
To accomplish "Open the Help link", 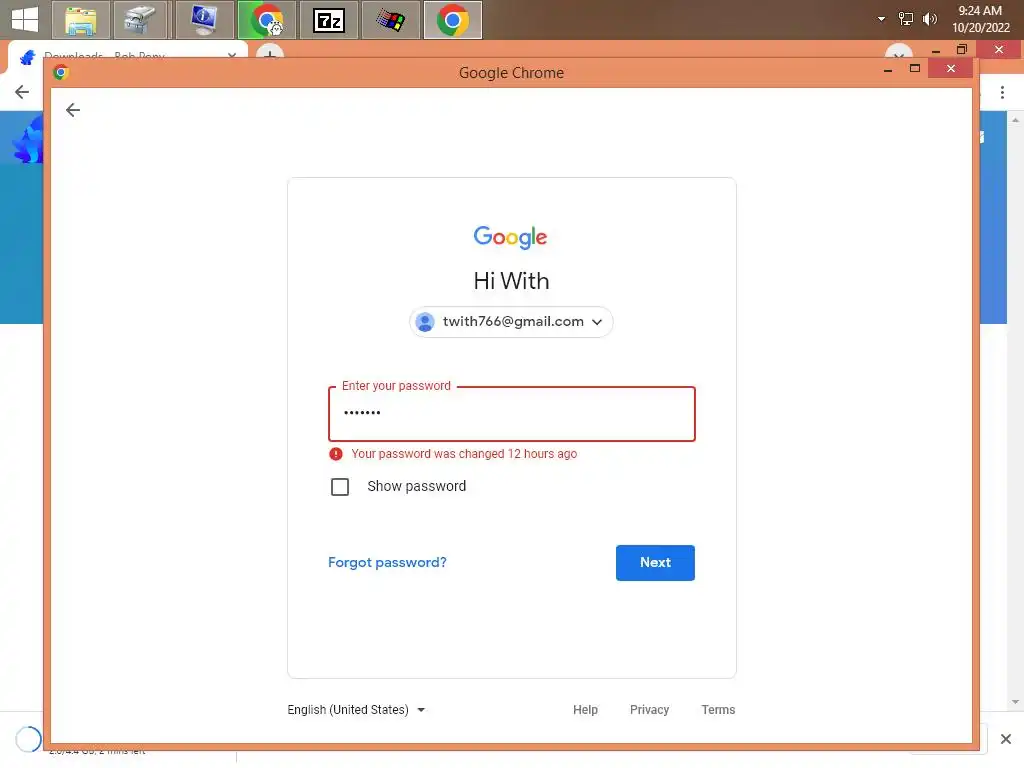I will click(x=585, y=709).
